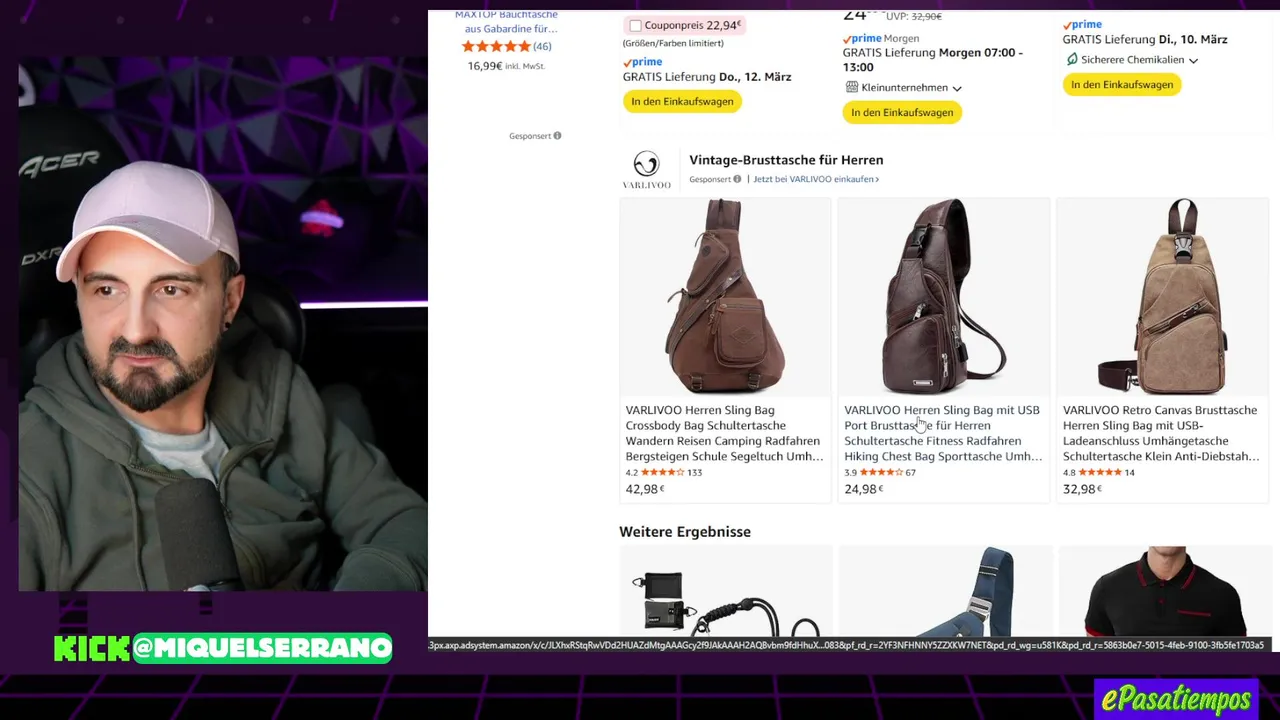This screenshot has width=1280, height=720.
Task: Click the Kleinunternehmen badge icon
Action: [x=851, y=87]
